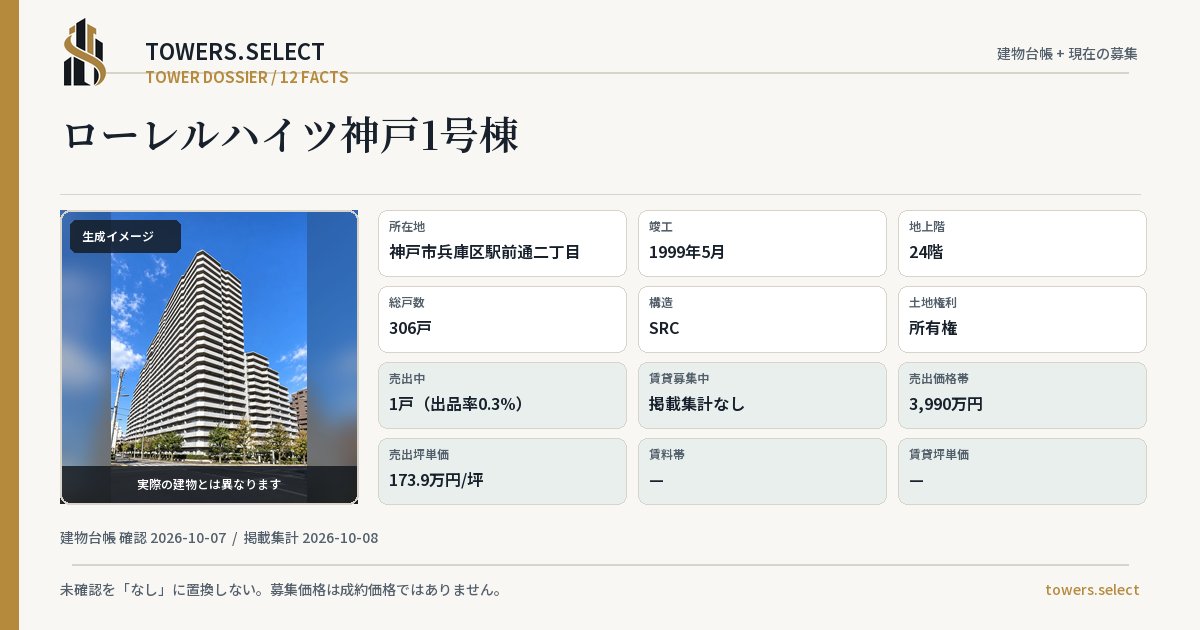This screenshot has height=630, width=1200.
Task: Click the footer disclaimer about 未確認
Action: (x=280, y=590)
